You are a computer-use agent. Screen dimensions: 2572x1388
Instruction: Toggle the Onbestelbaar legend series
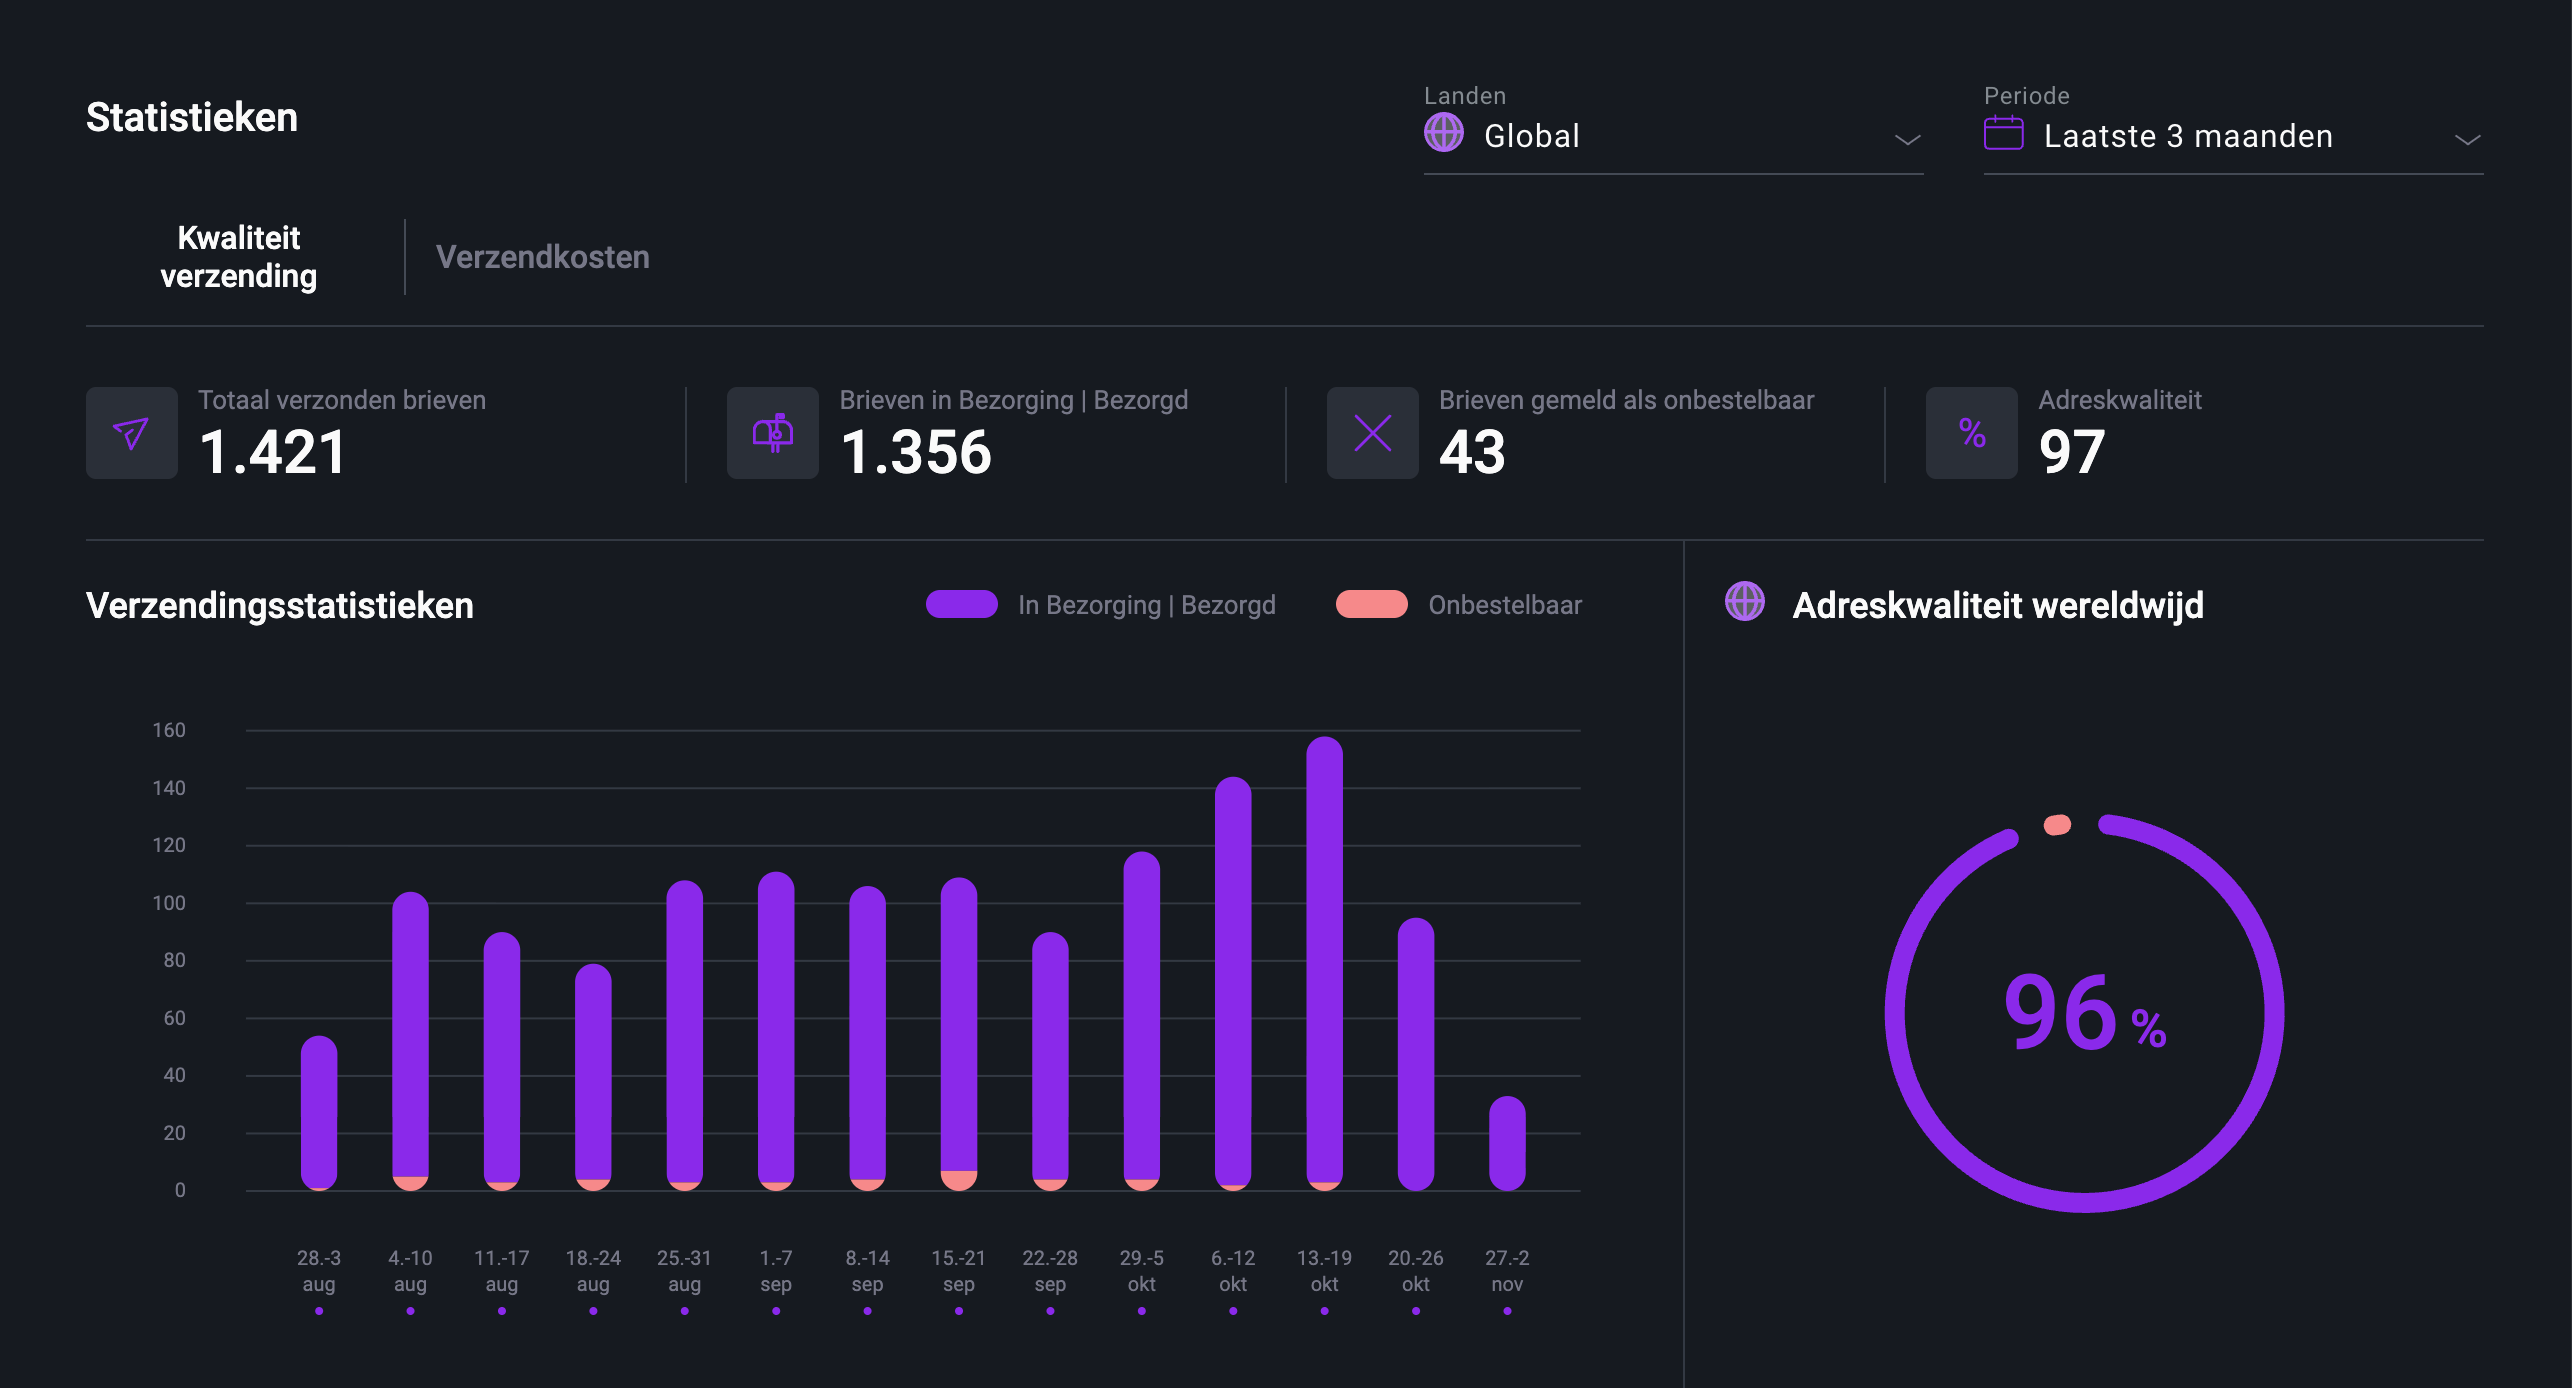click(1504, 605)
